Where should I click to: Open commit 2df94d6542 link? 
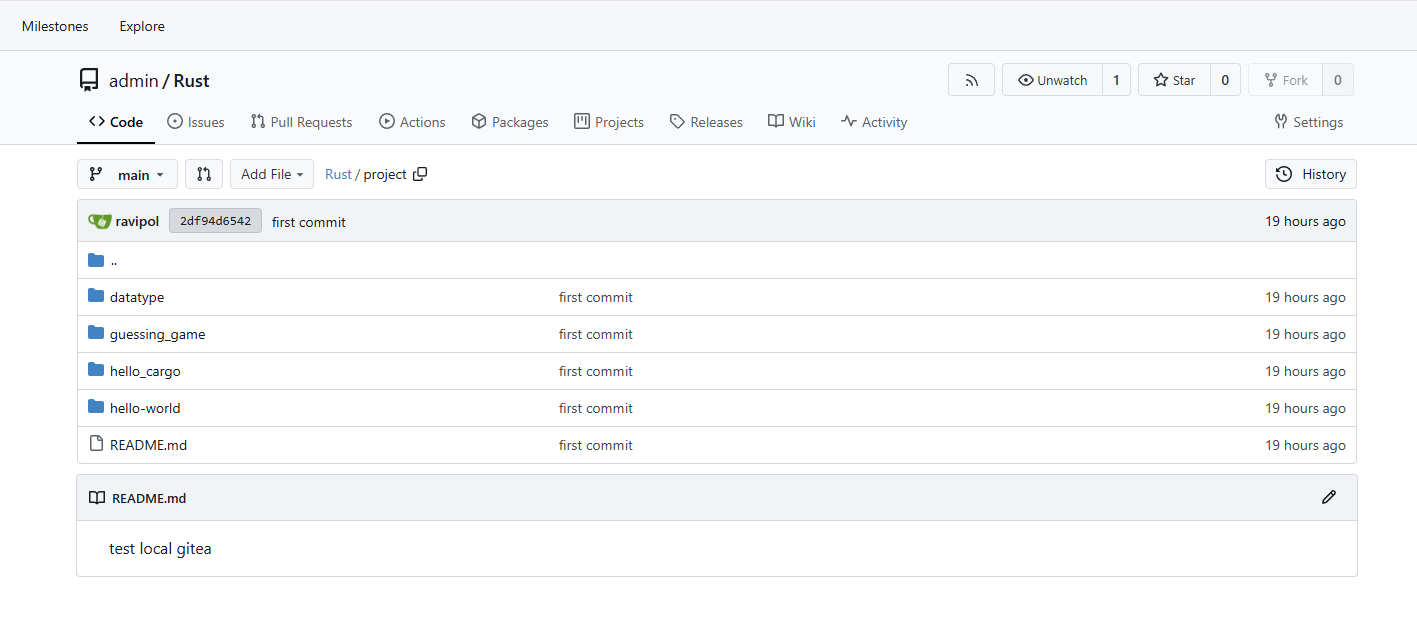pos(215,221)
